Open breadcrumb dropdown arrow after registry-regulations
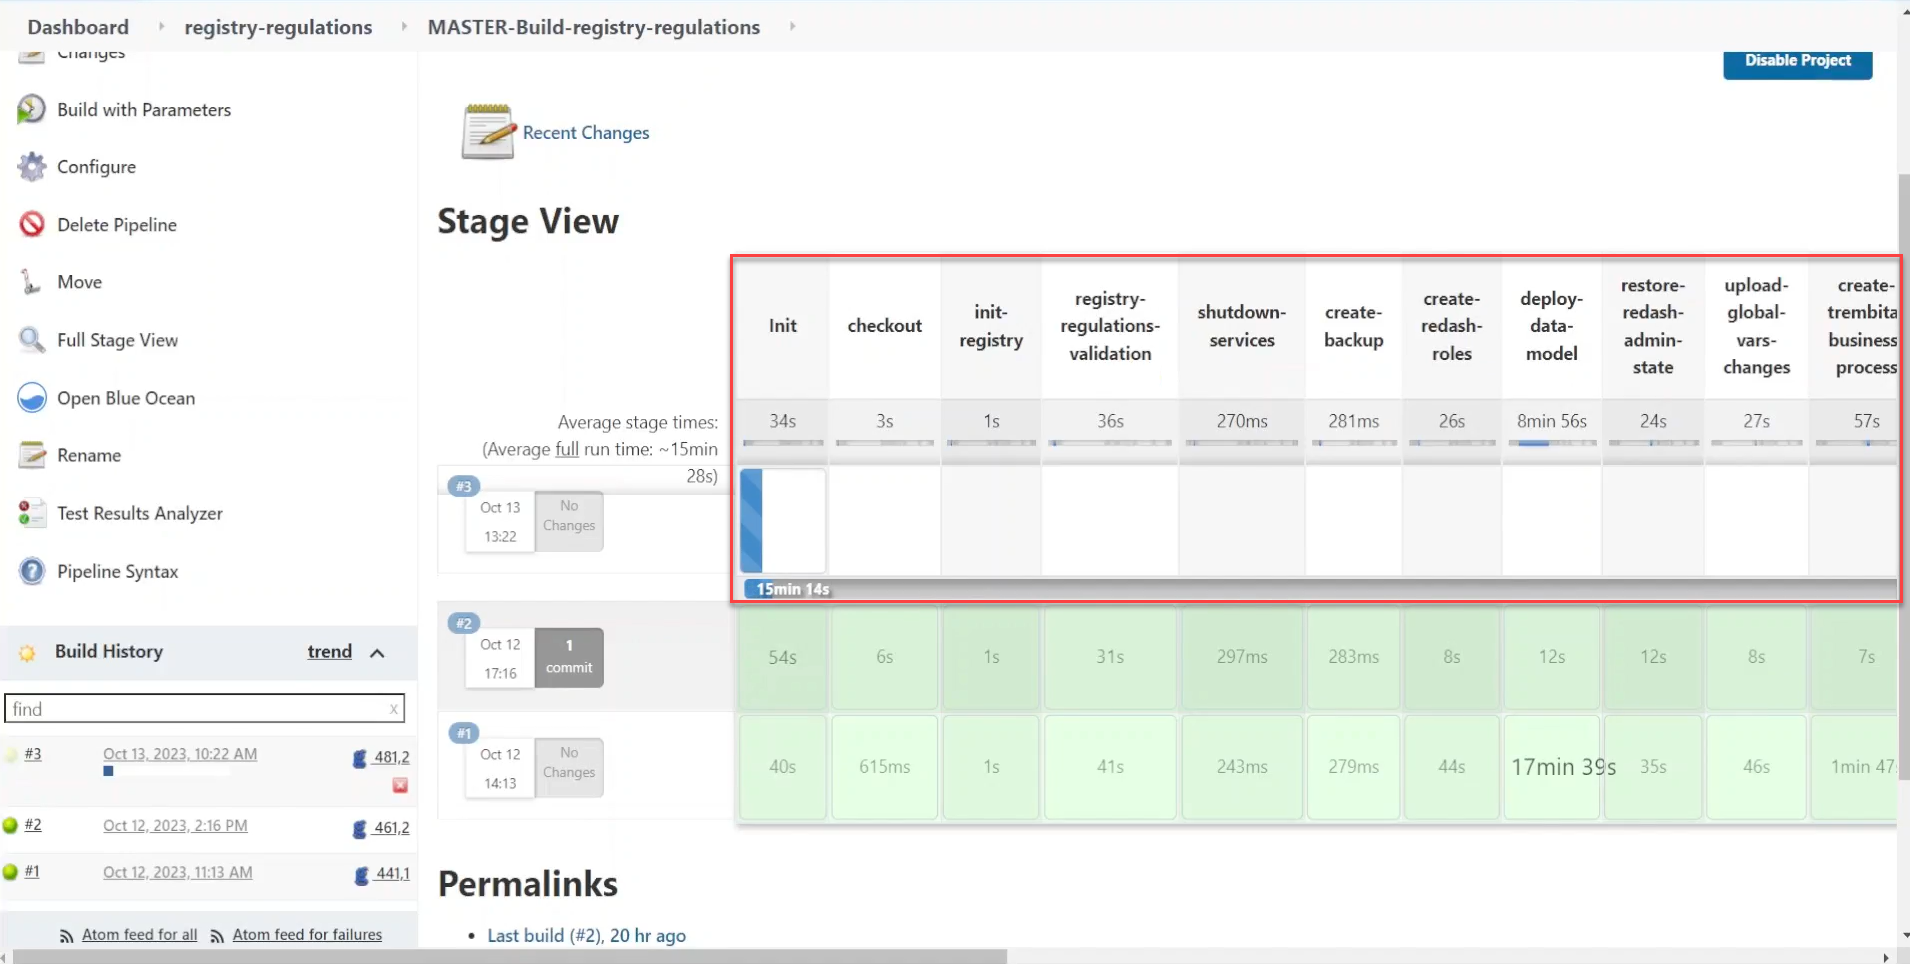Image resolution: width=1910 pixels, height=964 pixels. [x=403, y=26]
